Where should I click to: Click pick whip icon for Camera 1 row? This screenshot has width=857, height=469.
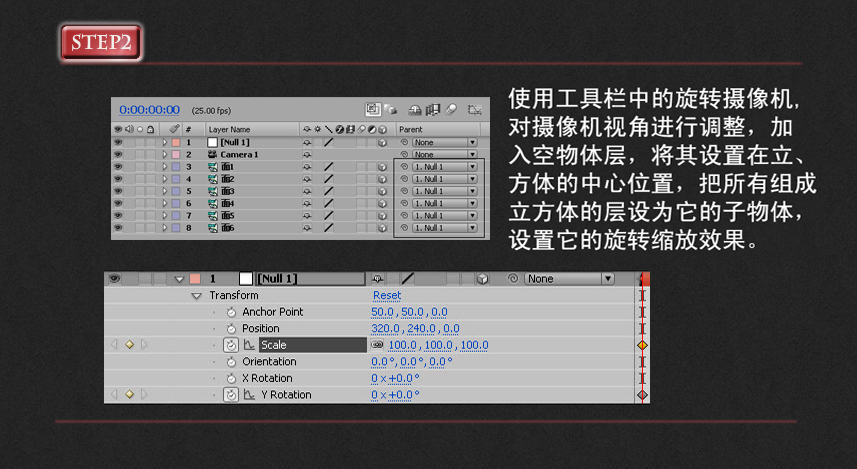404,154
